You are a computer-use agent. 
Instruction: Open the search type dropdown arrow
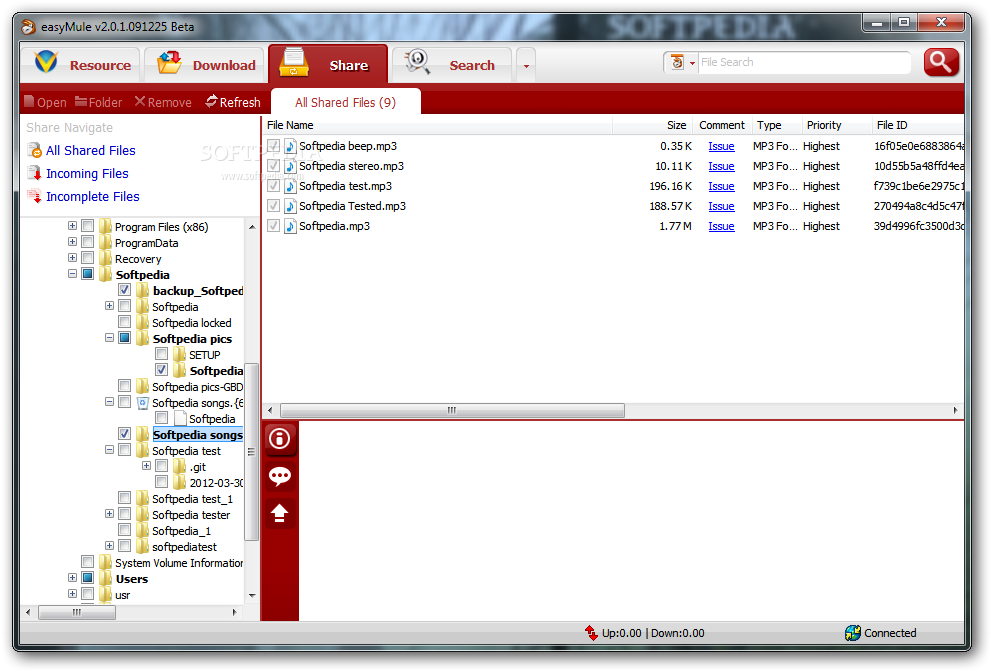pyautogui.click(x=692, y=63)
